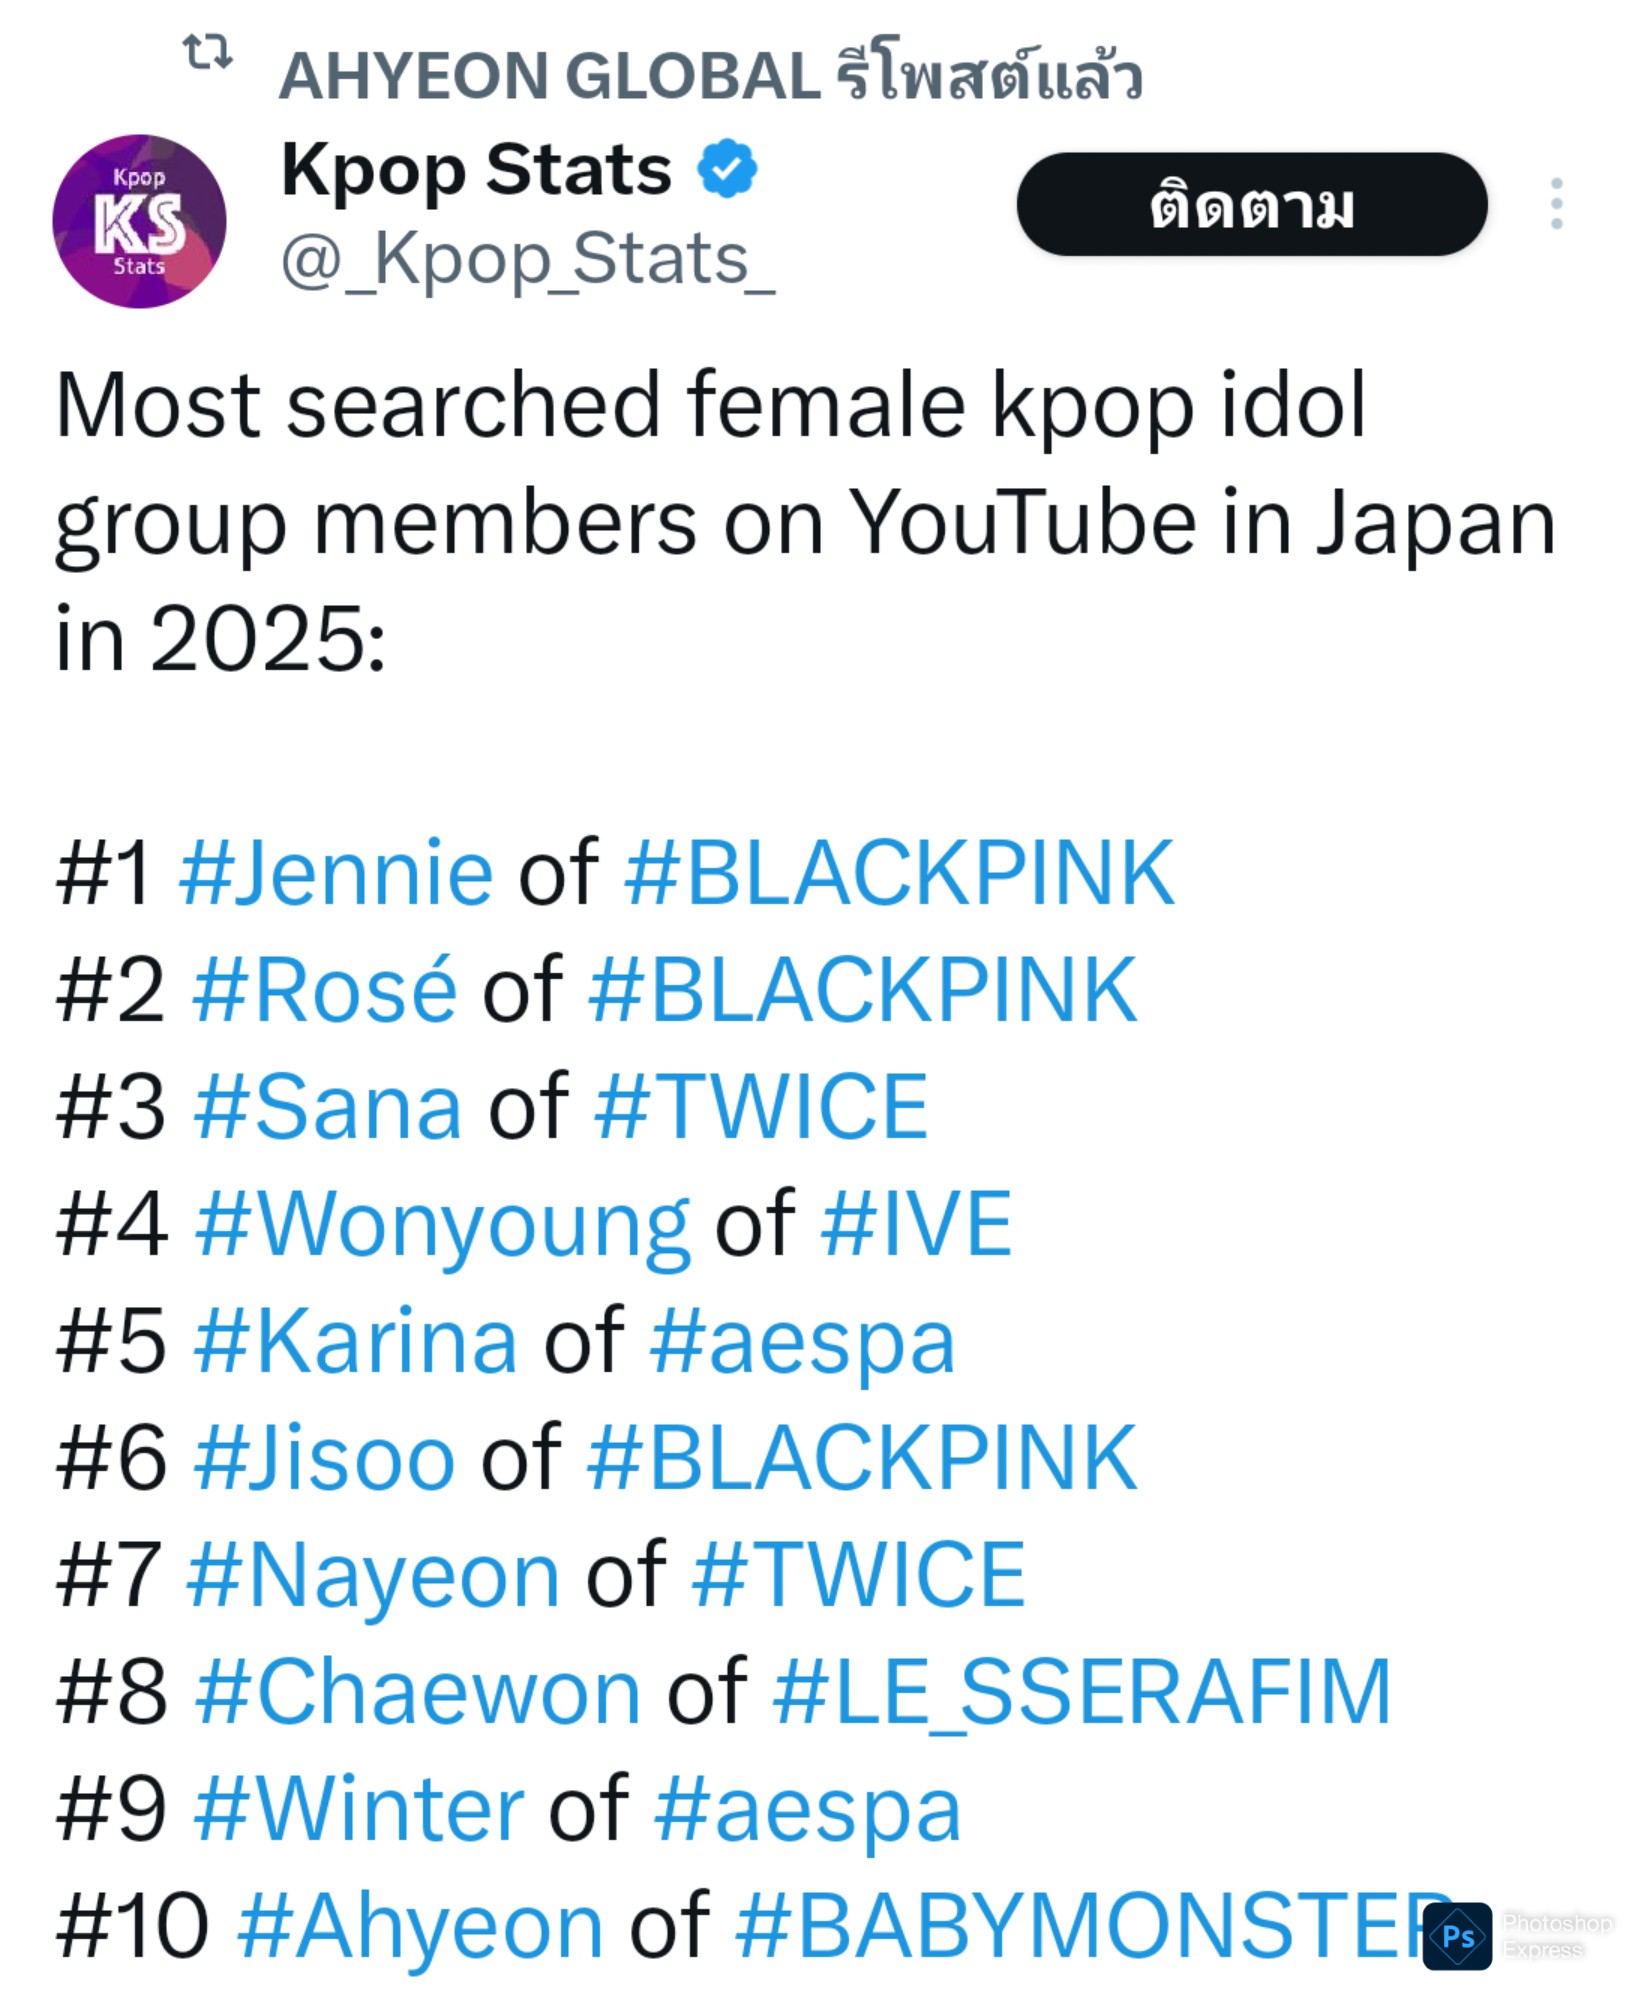
Task: Select the #Wonyoung hashtag
Action: point(442,1225)
